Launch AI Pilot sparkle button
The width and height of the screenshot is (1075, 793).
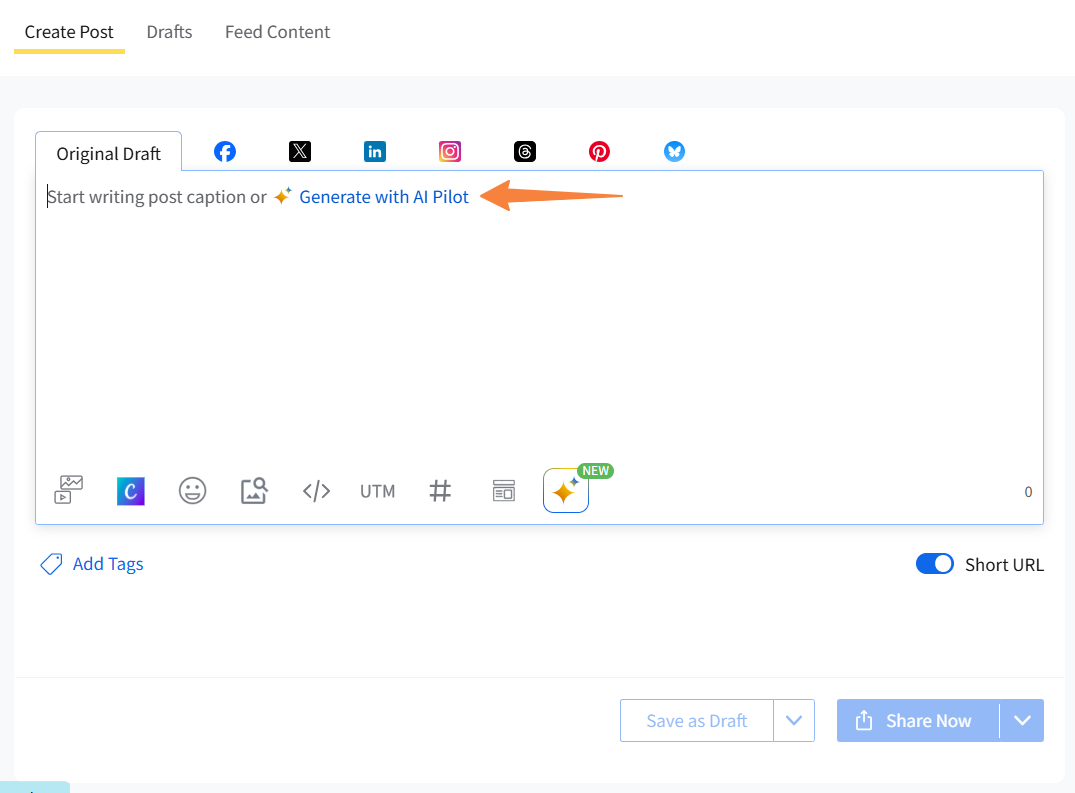coord(565,491)
